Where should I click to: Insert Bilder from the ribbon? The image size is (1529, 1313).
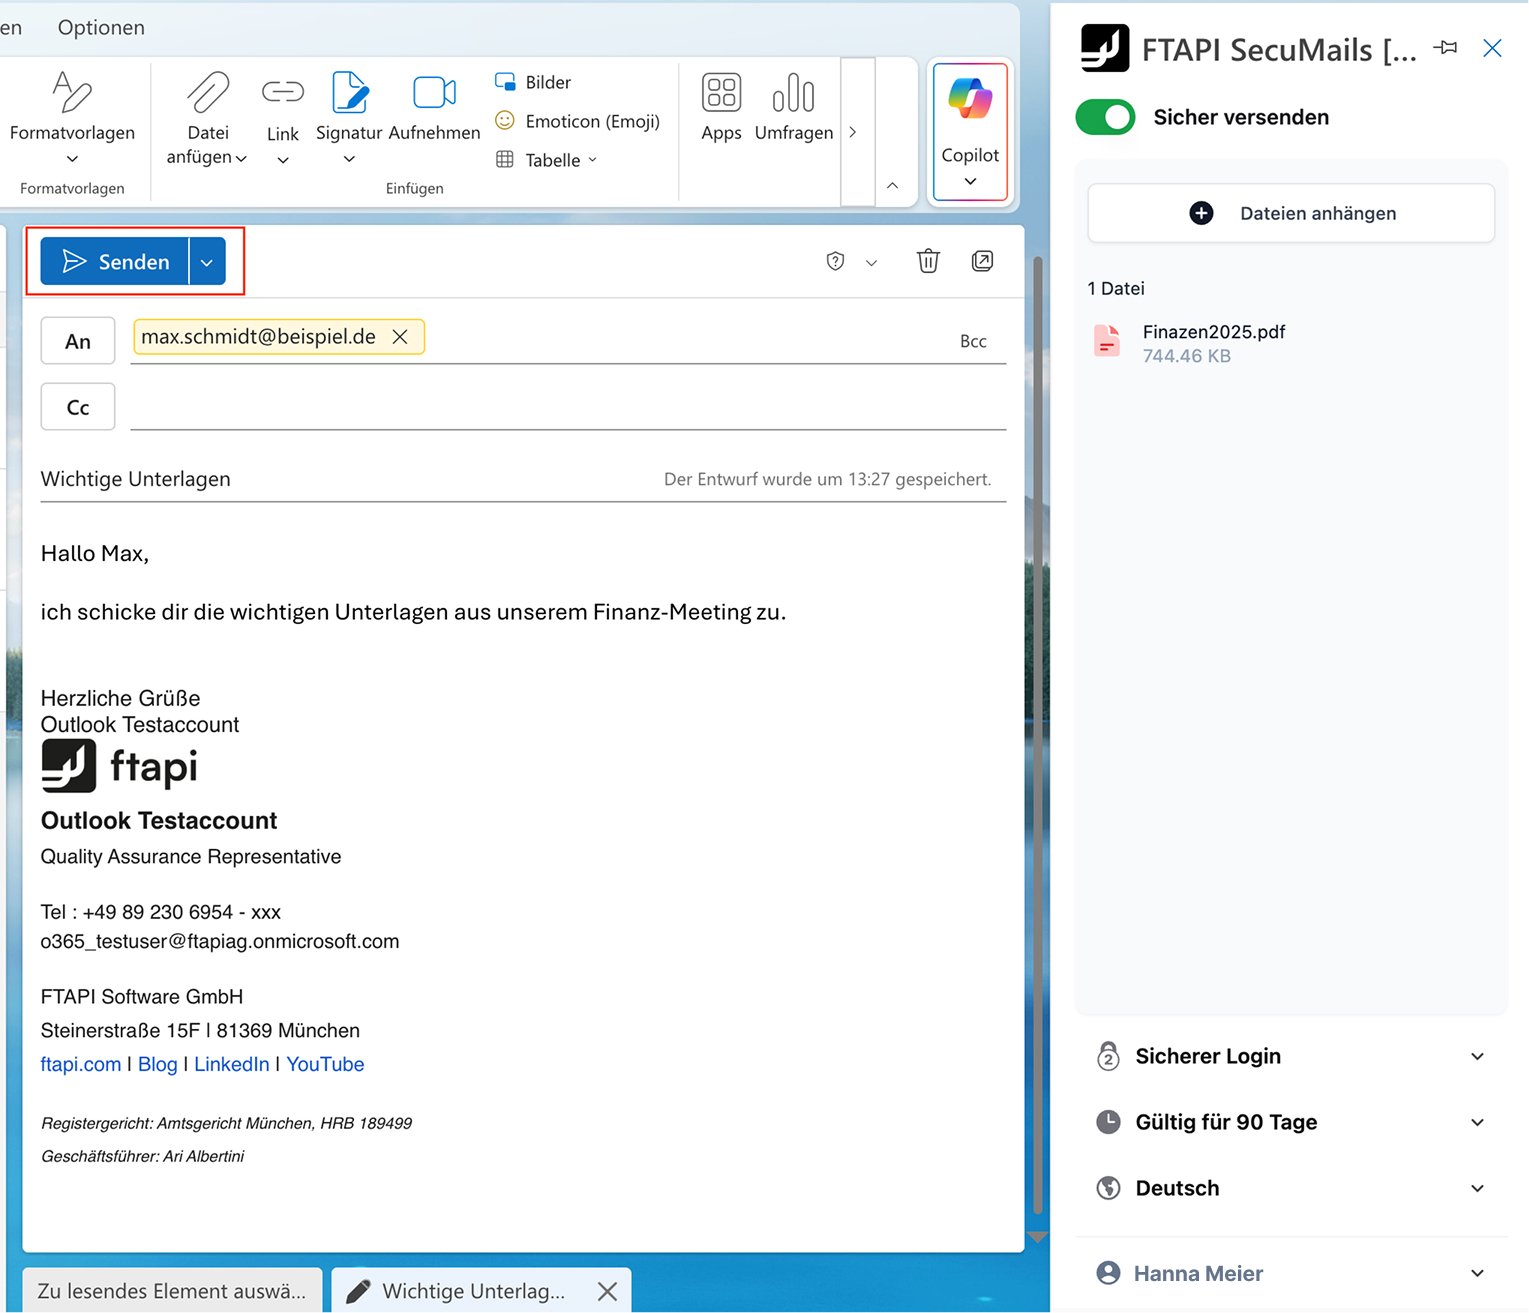[534, 82]
